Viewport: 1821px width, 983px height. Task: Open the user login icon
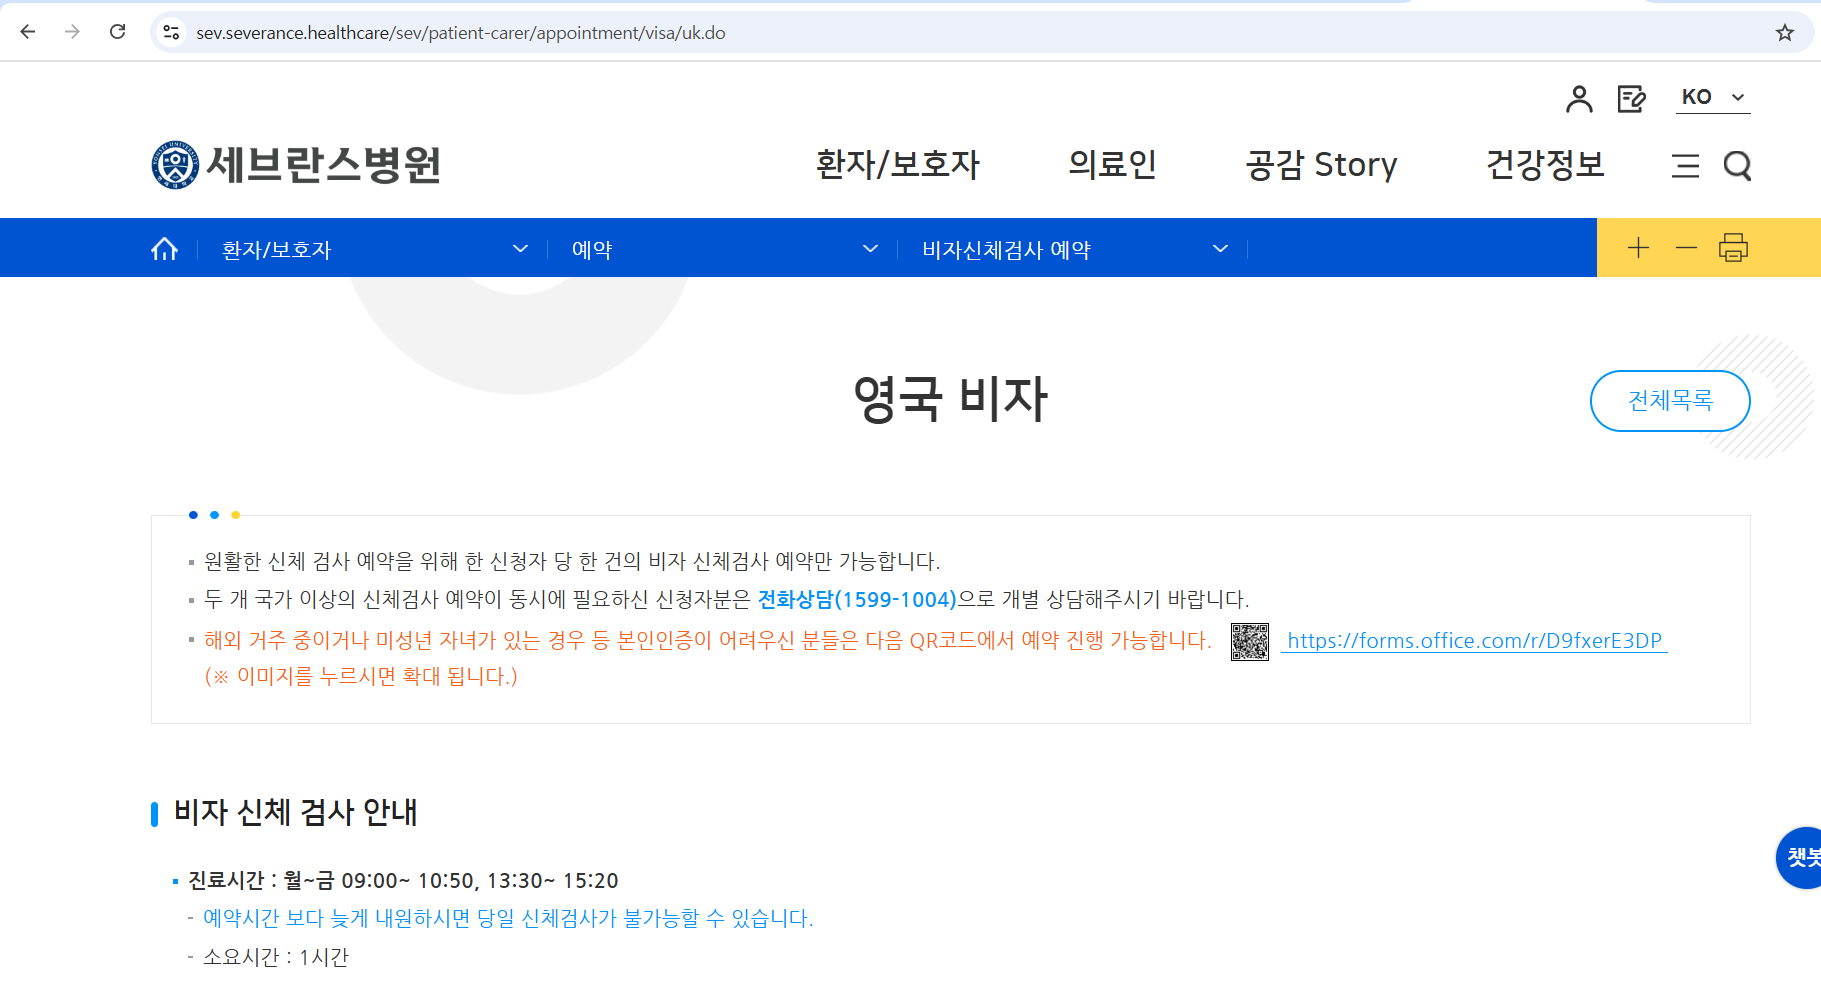pyautogui.click(x=1580, y=97)
